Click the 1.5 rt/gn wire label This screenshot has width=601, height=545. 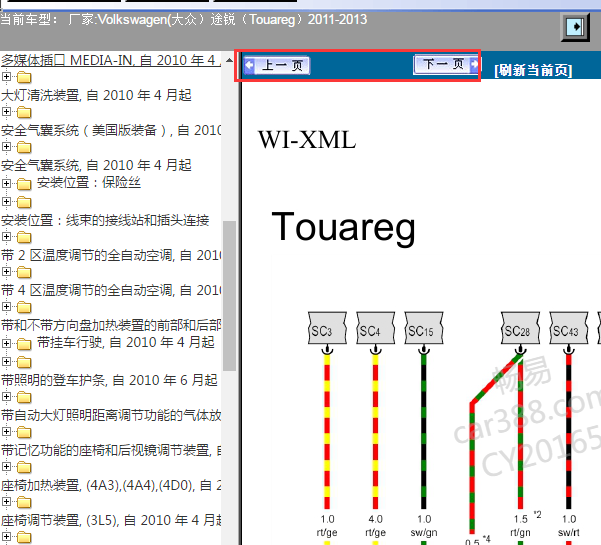pos(520,525)
